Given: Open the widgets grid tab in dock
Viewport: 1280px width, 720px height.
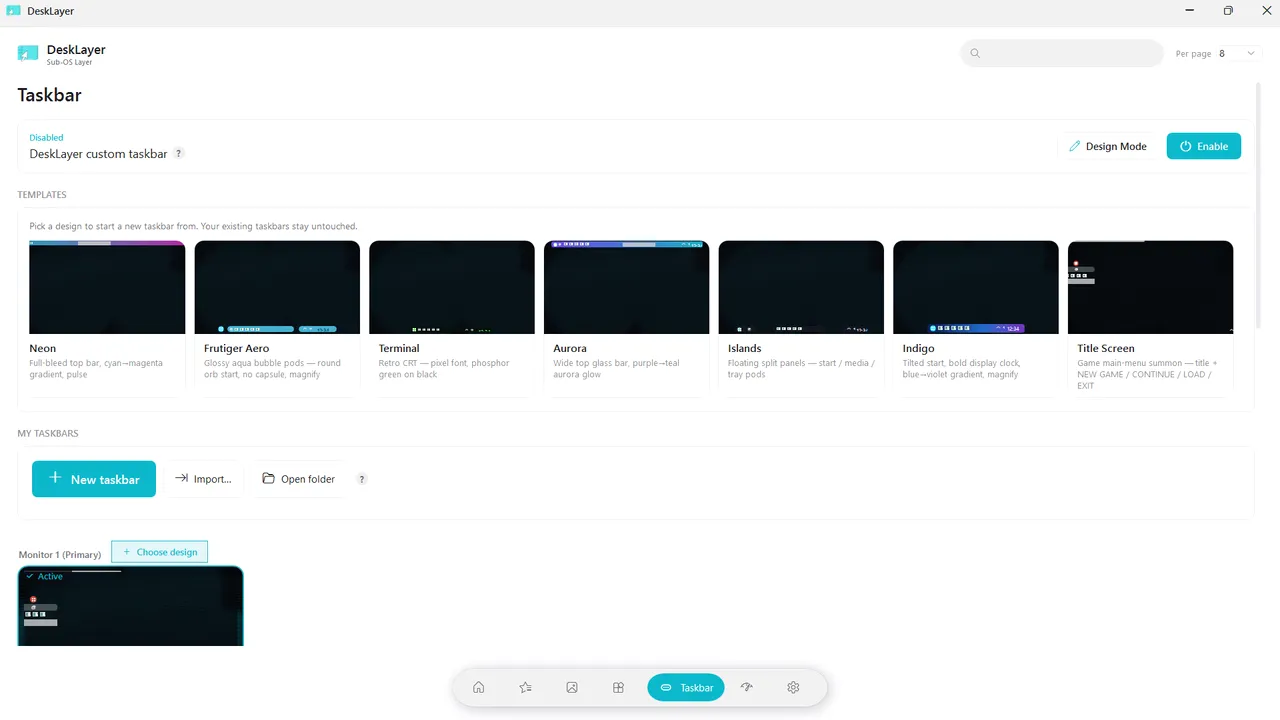Looking at the screenshot, I should [618, 687].
